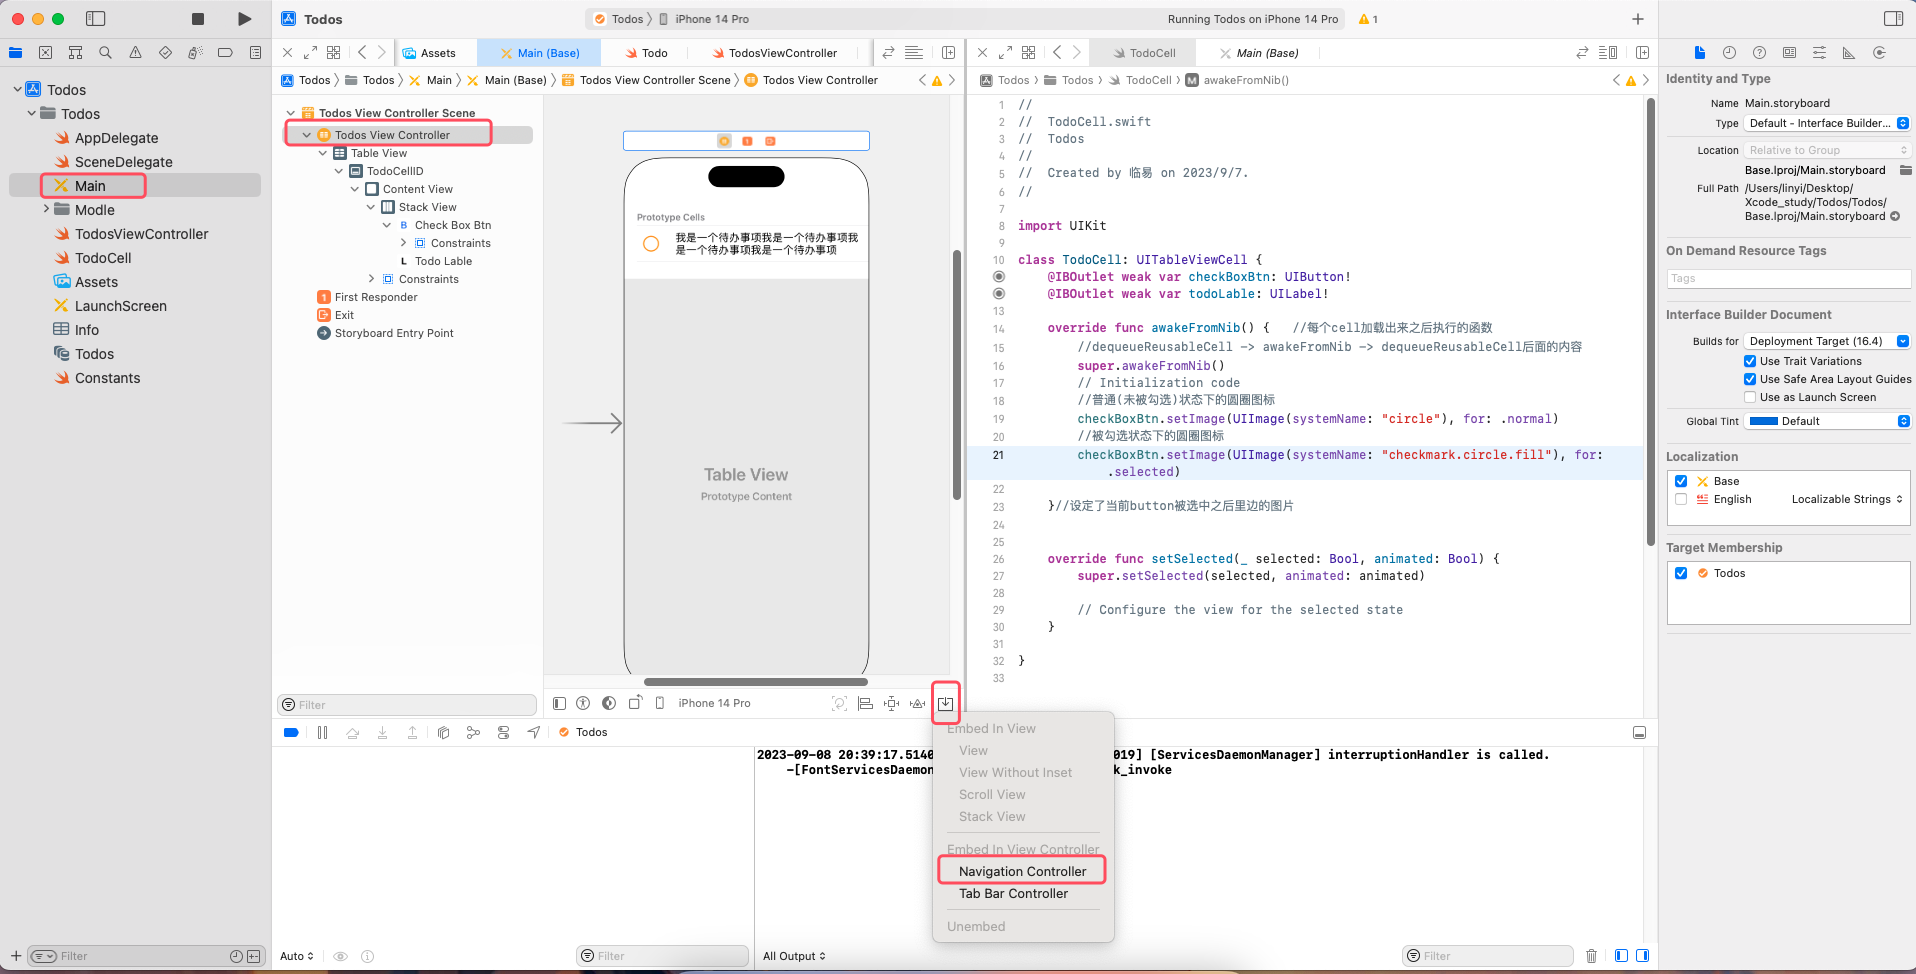Open the Breakpoint navigator icon
Screen dimensions: 1916x974
(226, 52)
